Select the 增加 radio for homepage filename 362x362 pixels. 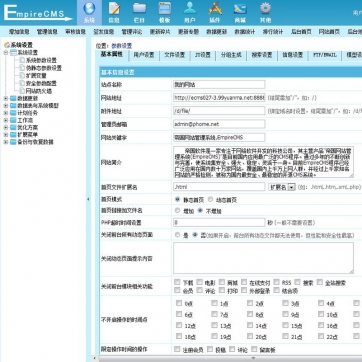pos(177,211)
